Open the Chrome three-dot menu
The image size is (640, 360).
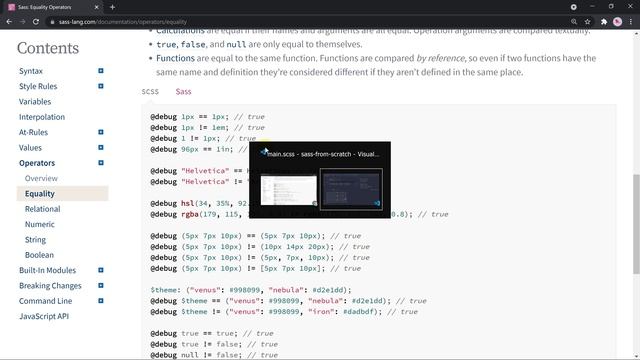[x=631, y=22]
